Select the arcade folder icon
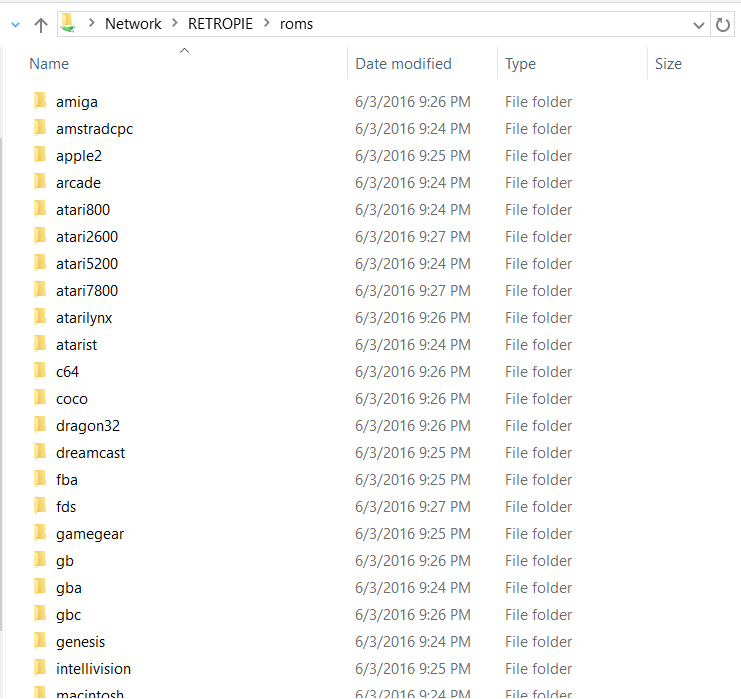This screenshot has height=699, width=741. (x=41, y=181)
